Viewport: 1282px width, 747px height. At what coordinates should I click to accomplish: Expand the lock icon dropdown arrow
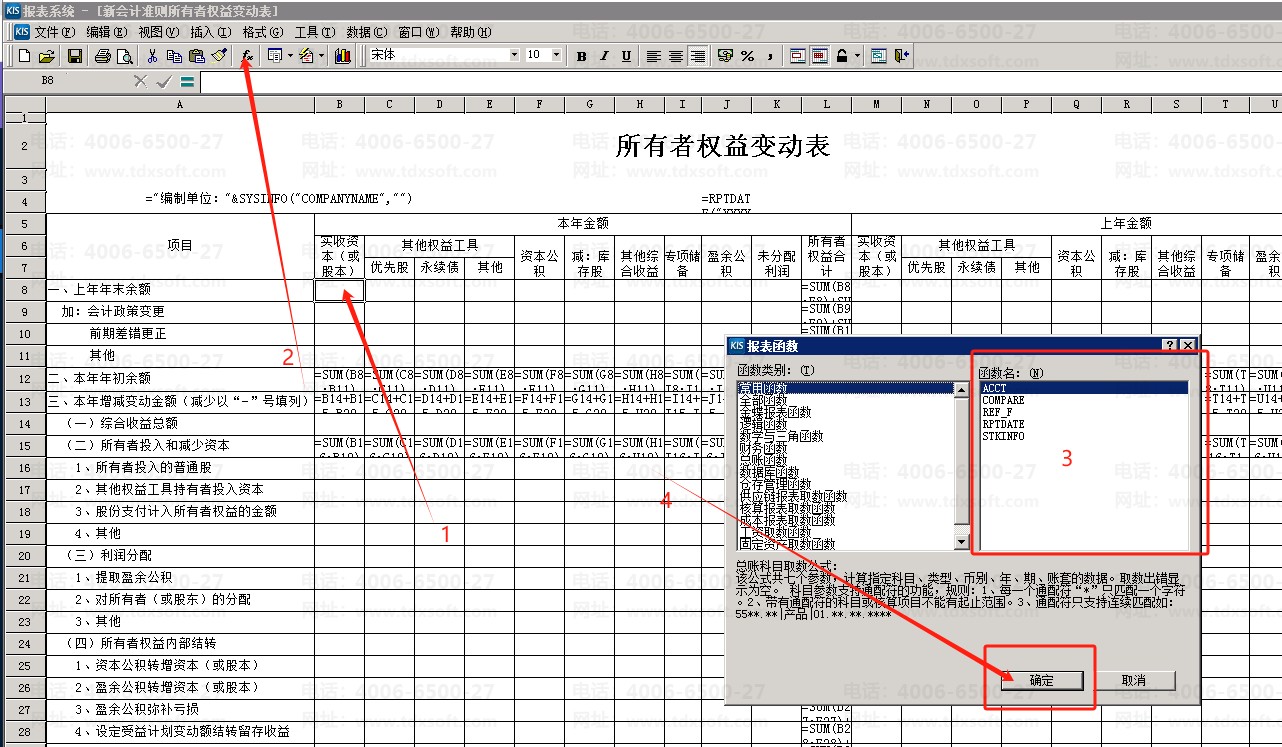point(858,56)
